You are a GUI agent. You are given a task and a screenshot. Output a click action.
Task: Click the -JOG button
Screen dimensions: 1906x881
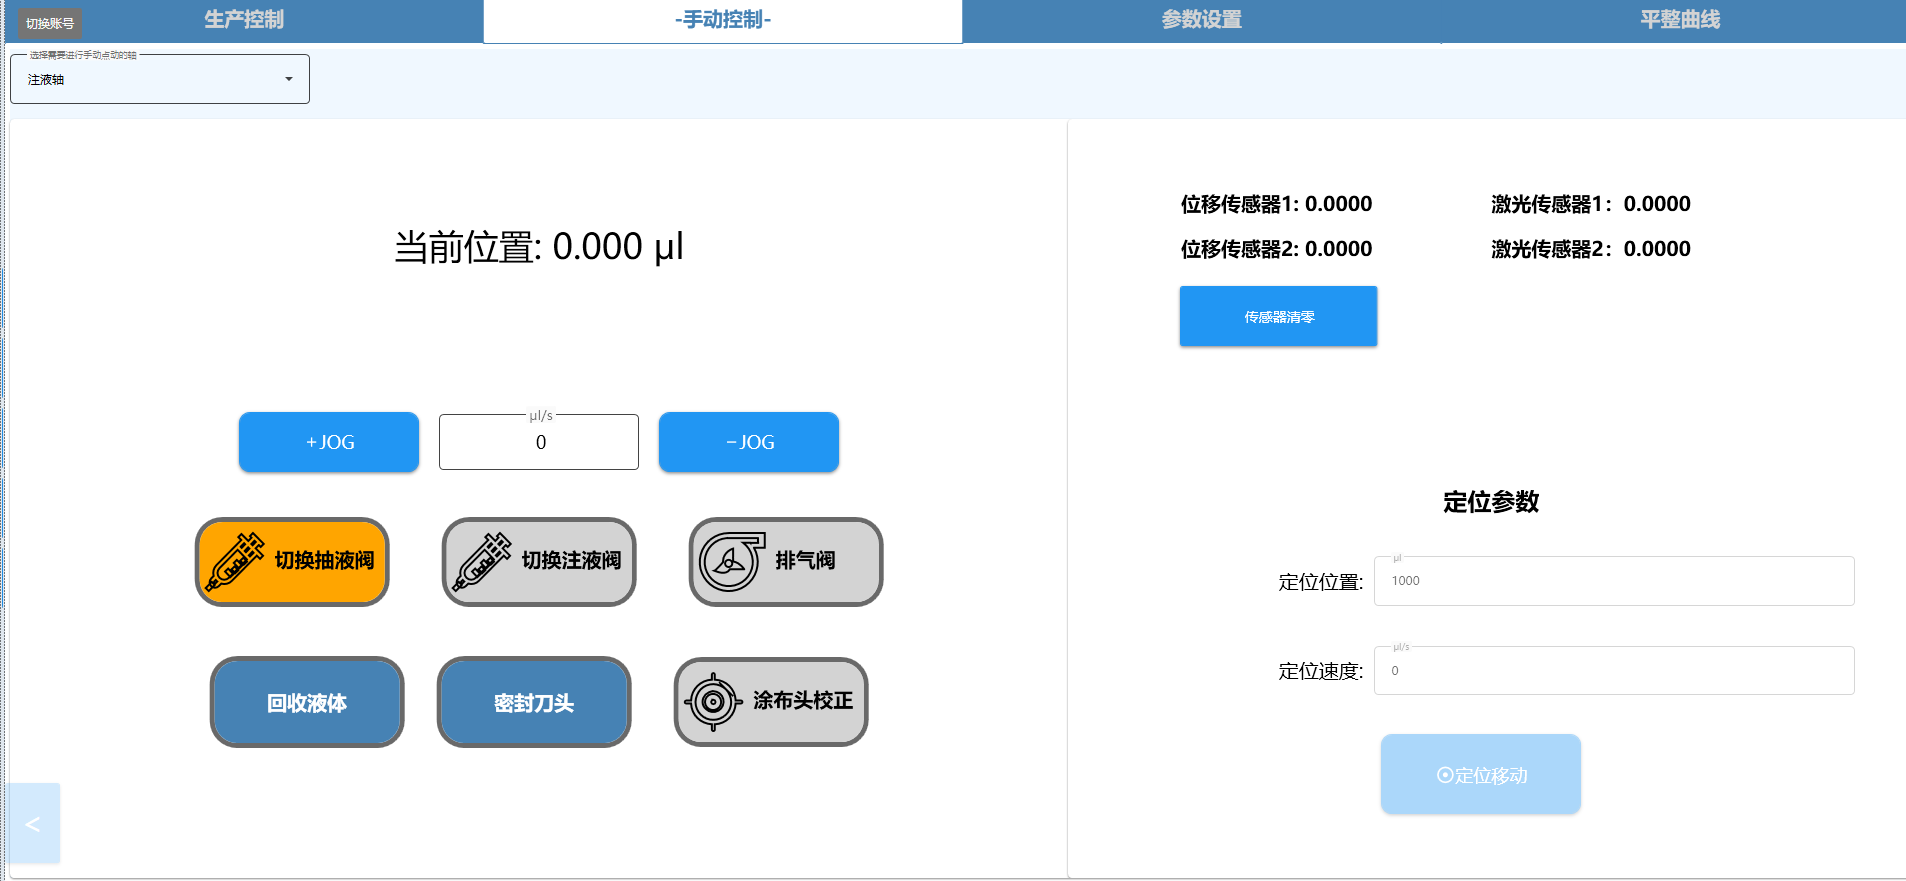(749, 442)
